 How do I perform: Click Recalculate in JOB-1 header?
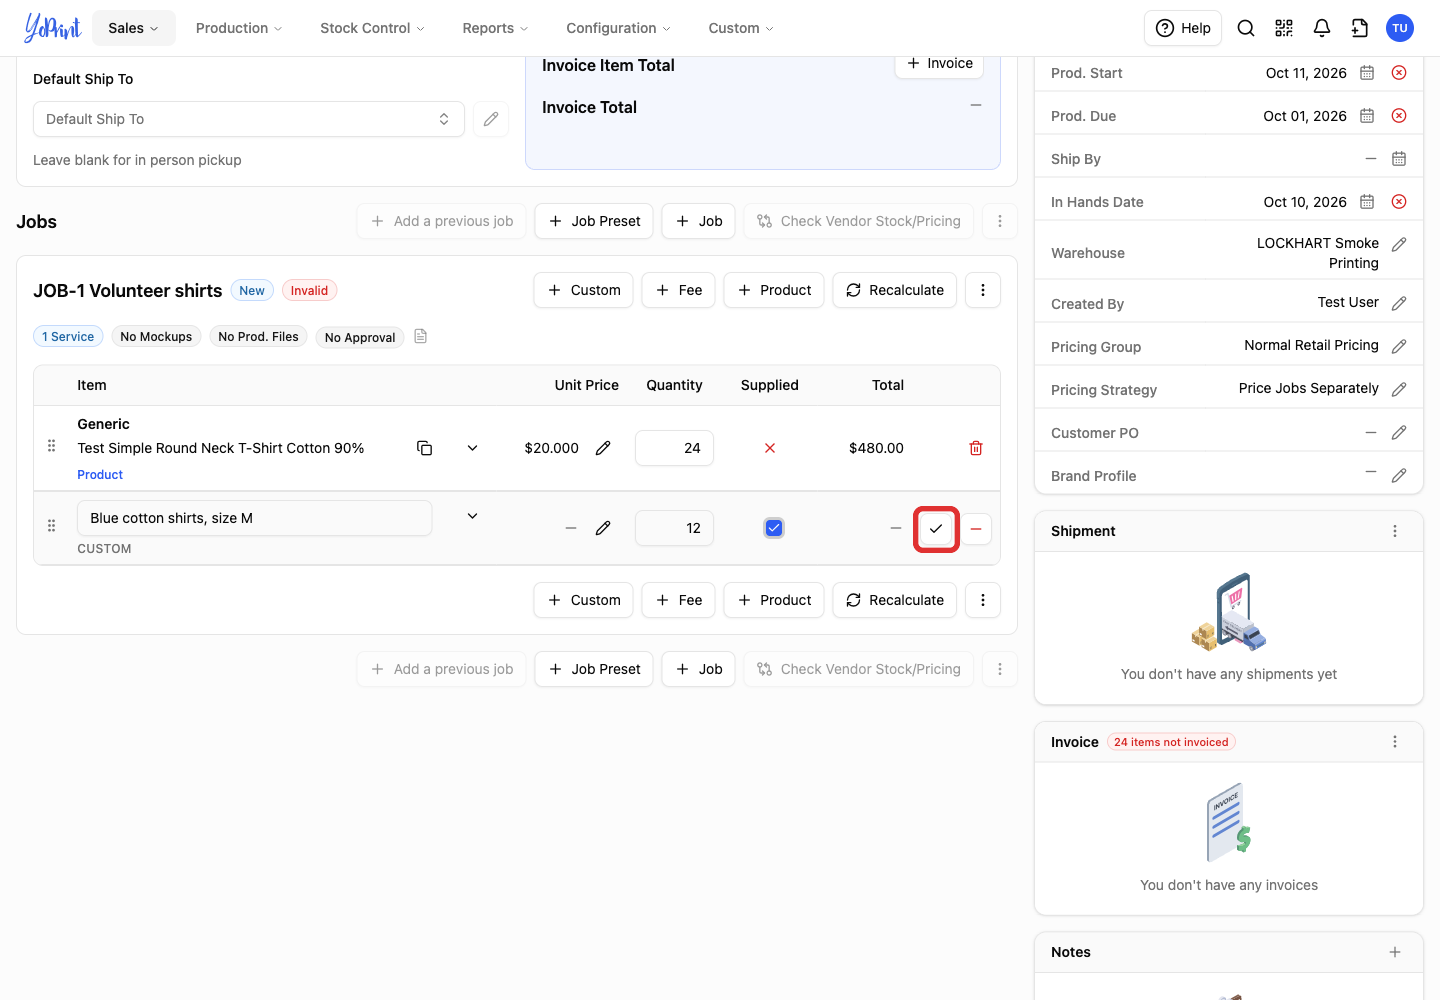click(895, 290)
